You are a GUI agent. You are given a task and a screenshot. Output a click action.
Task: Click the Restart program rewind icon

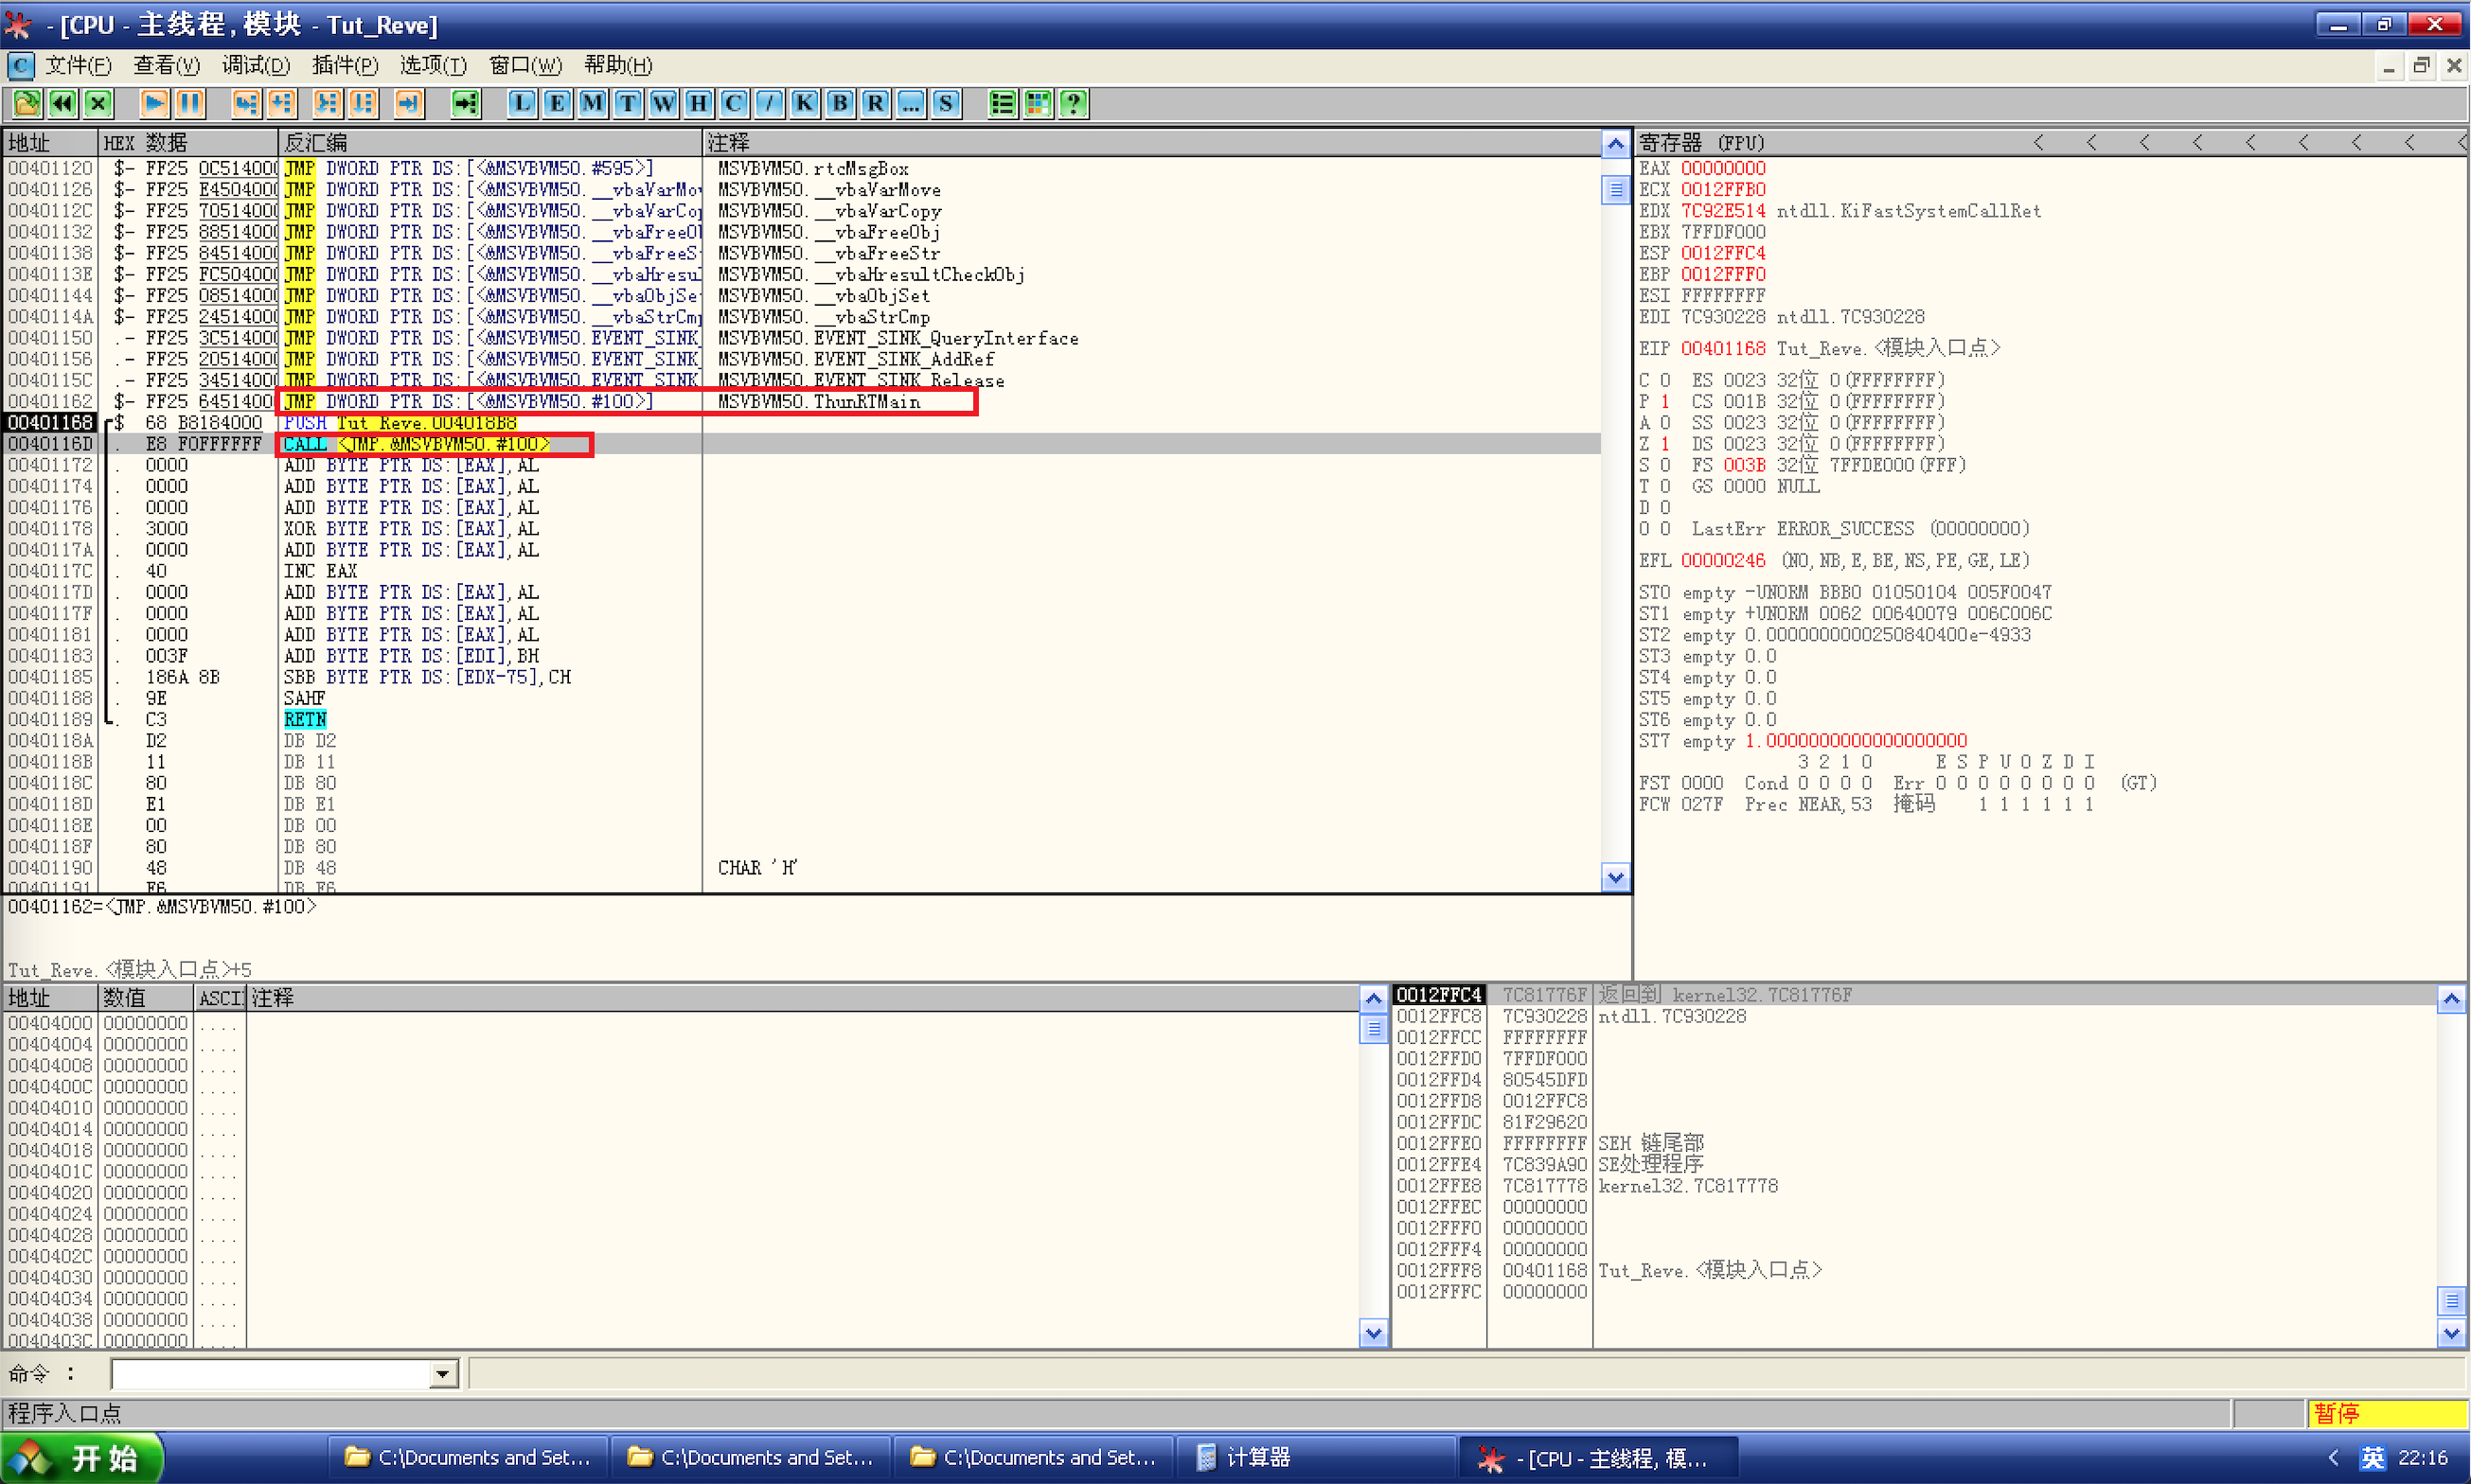pyautogui.click(x=62, y=103)
